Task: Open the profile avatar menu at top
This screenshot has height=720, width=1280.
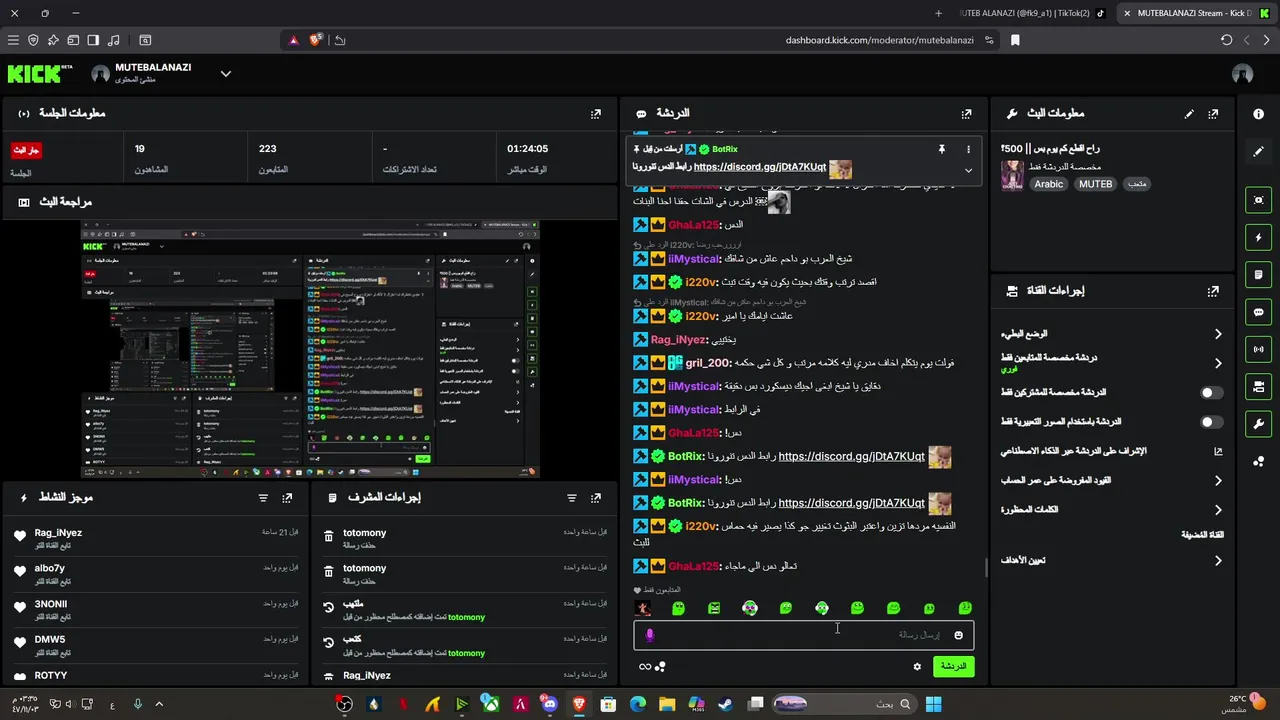Action: [x=1243, y=74]
